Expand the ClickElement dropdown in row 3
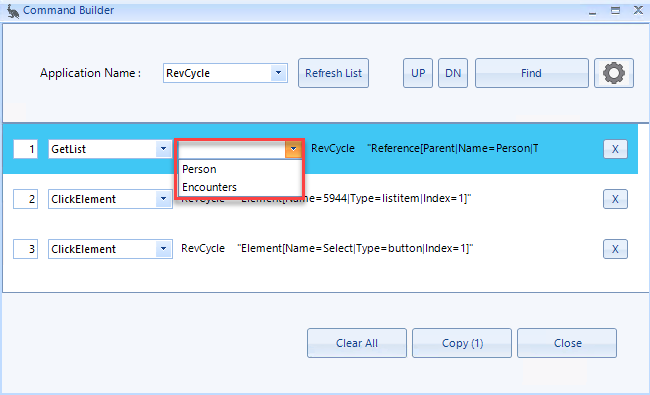The height and width of the screenshot is (395, 650). 163,249
